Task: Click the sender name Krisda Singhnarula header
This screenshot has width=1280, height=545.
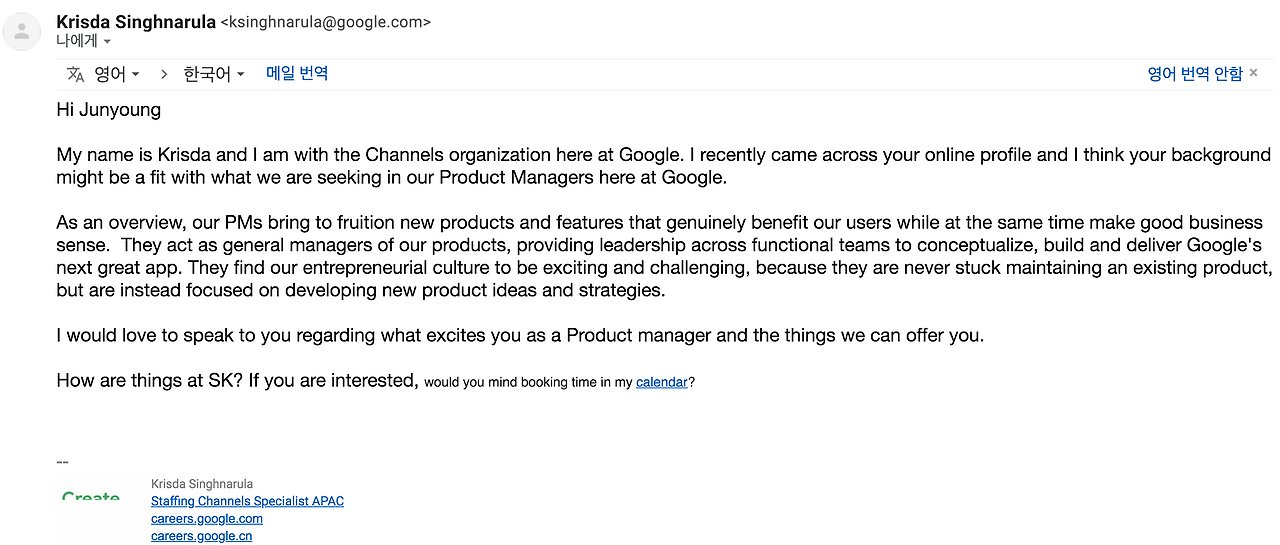Action: (135, 21)
